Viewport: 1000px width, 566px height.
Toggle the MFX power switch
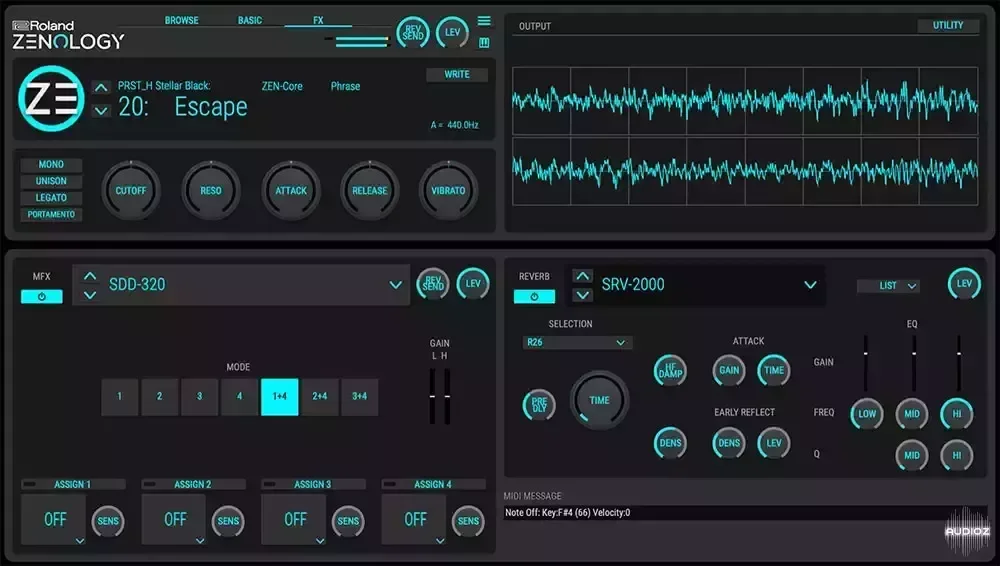[41, 297]
